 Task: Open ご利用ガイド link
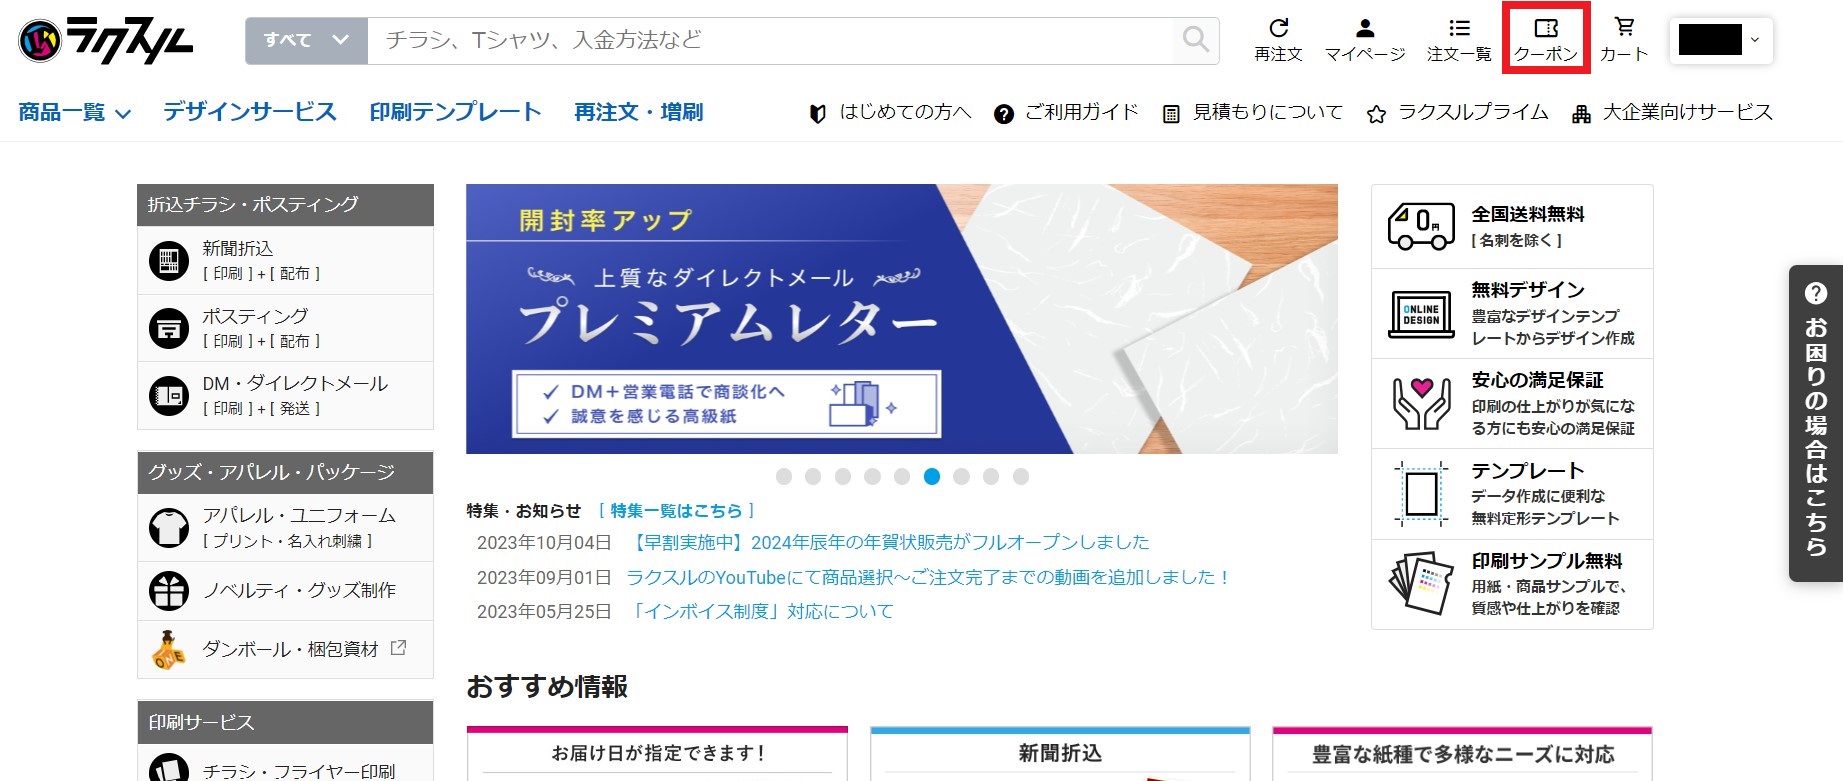(x=1082, y=112)
